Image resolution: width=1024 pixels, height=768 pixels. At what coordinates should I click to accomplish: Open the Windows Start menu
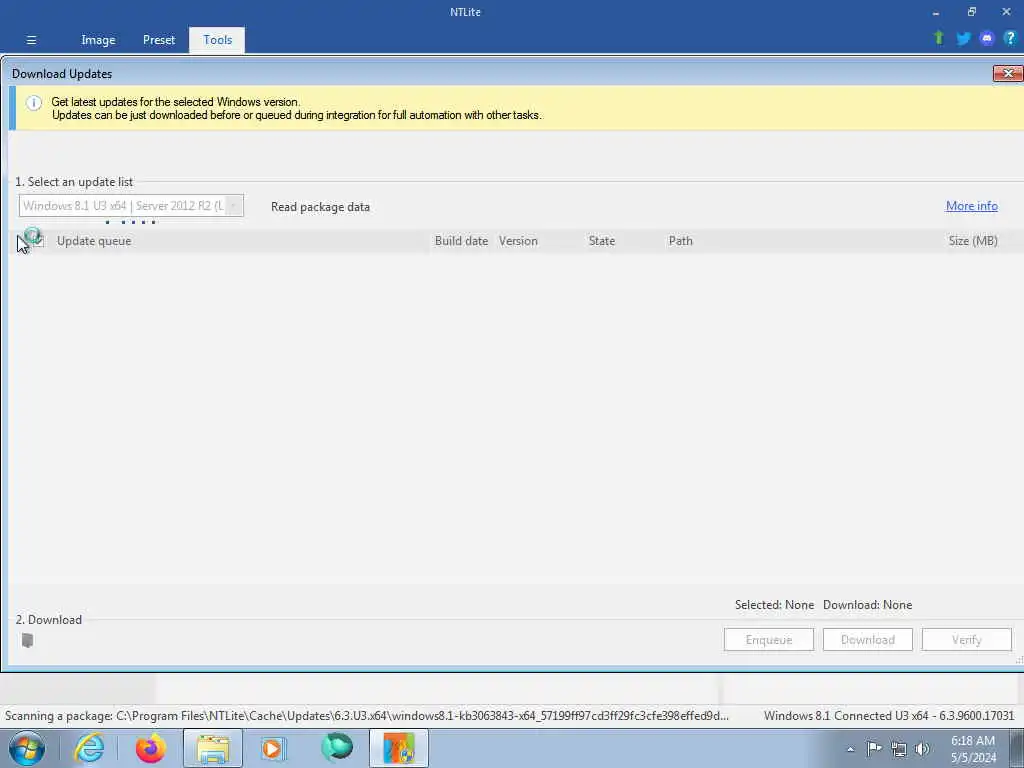[x=27, y=748]
